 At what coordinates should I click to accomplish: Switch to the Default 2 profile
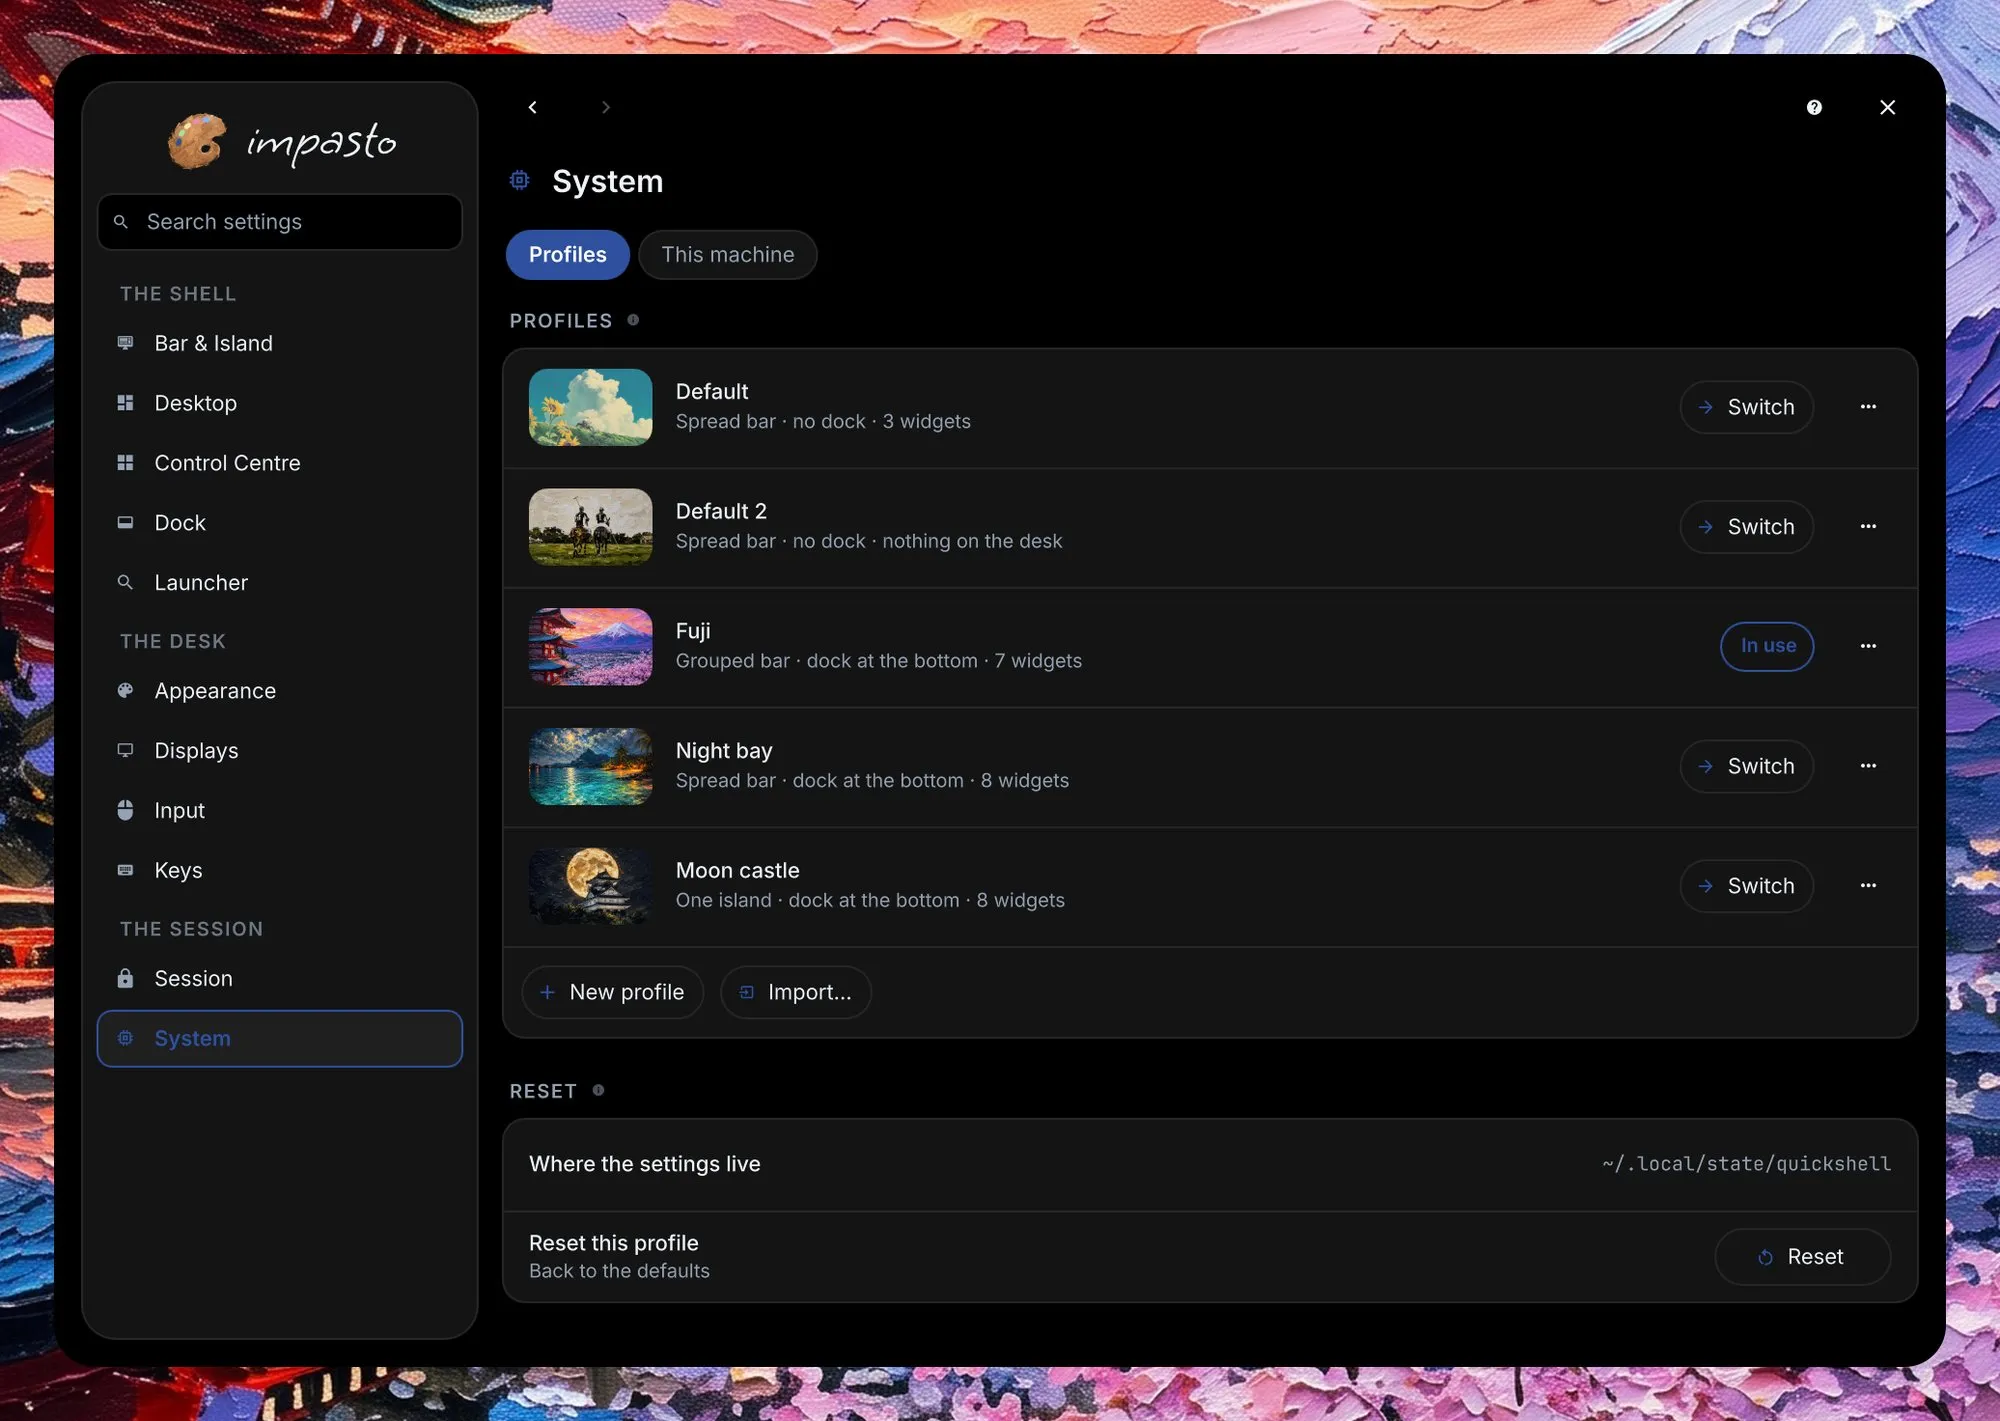tap(1746, 527)
